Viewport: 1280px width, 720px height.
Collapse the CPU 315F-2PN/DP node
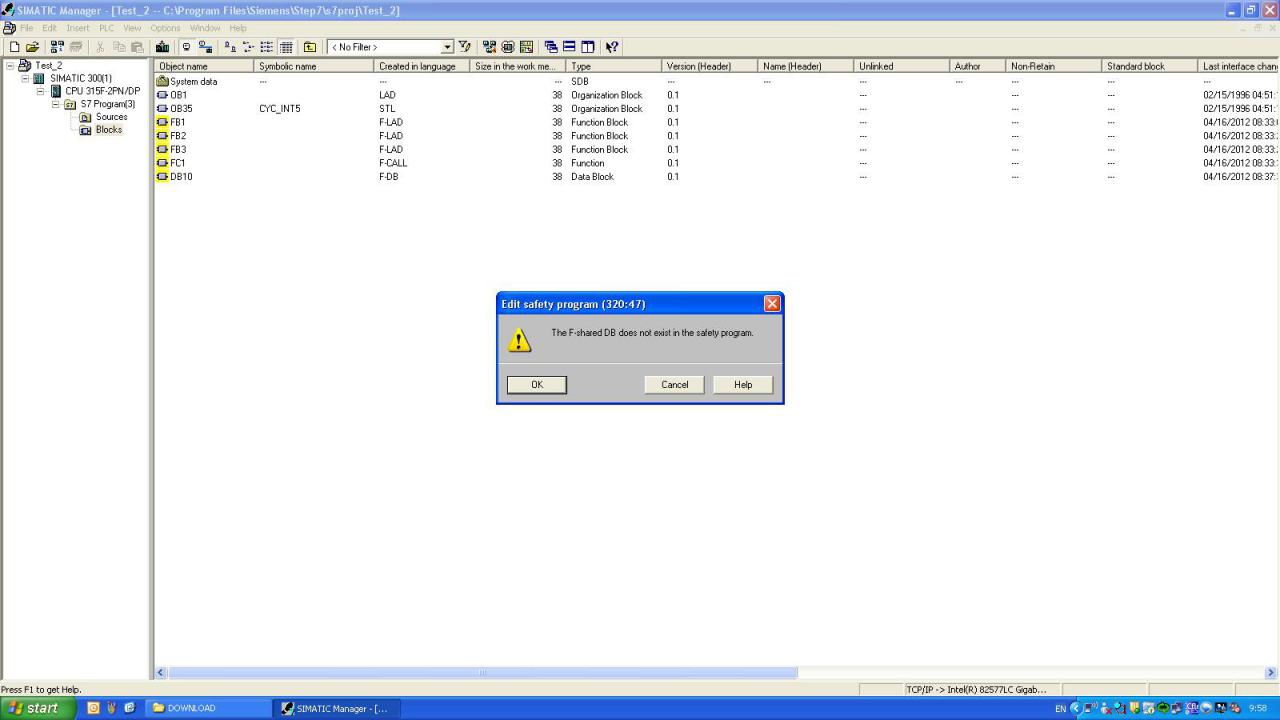click(42, 91)
